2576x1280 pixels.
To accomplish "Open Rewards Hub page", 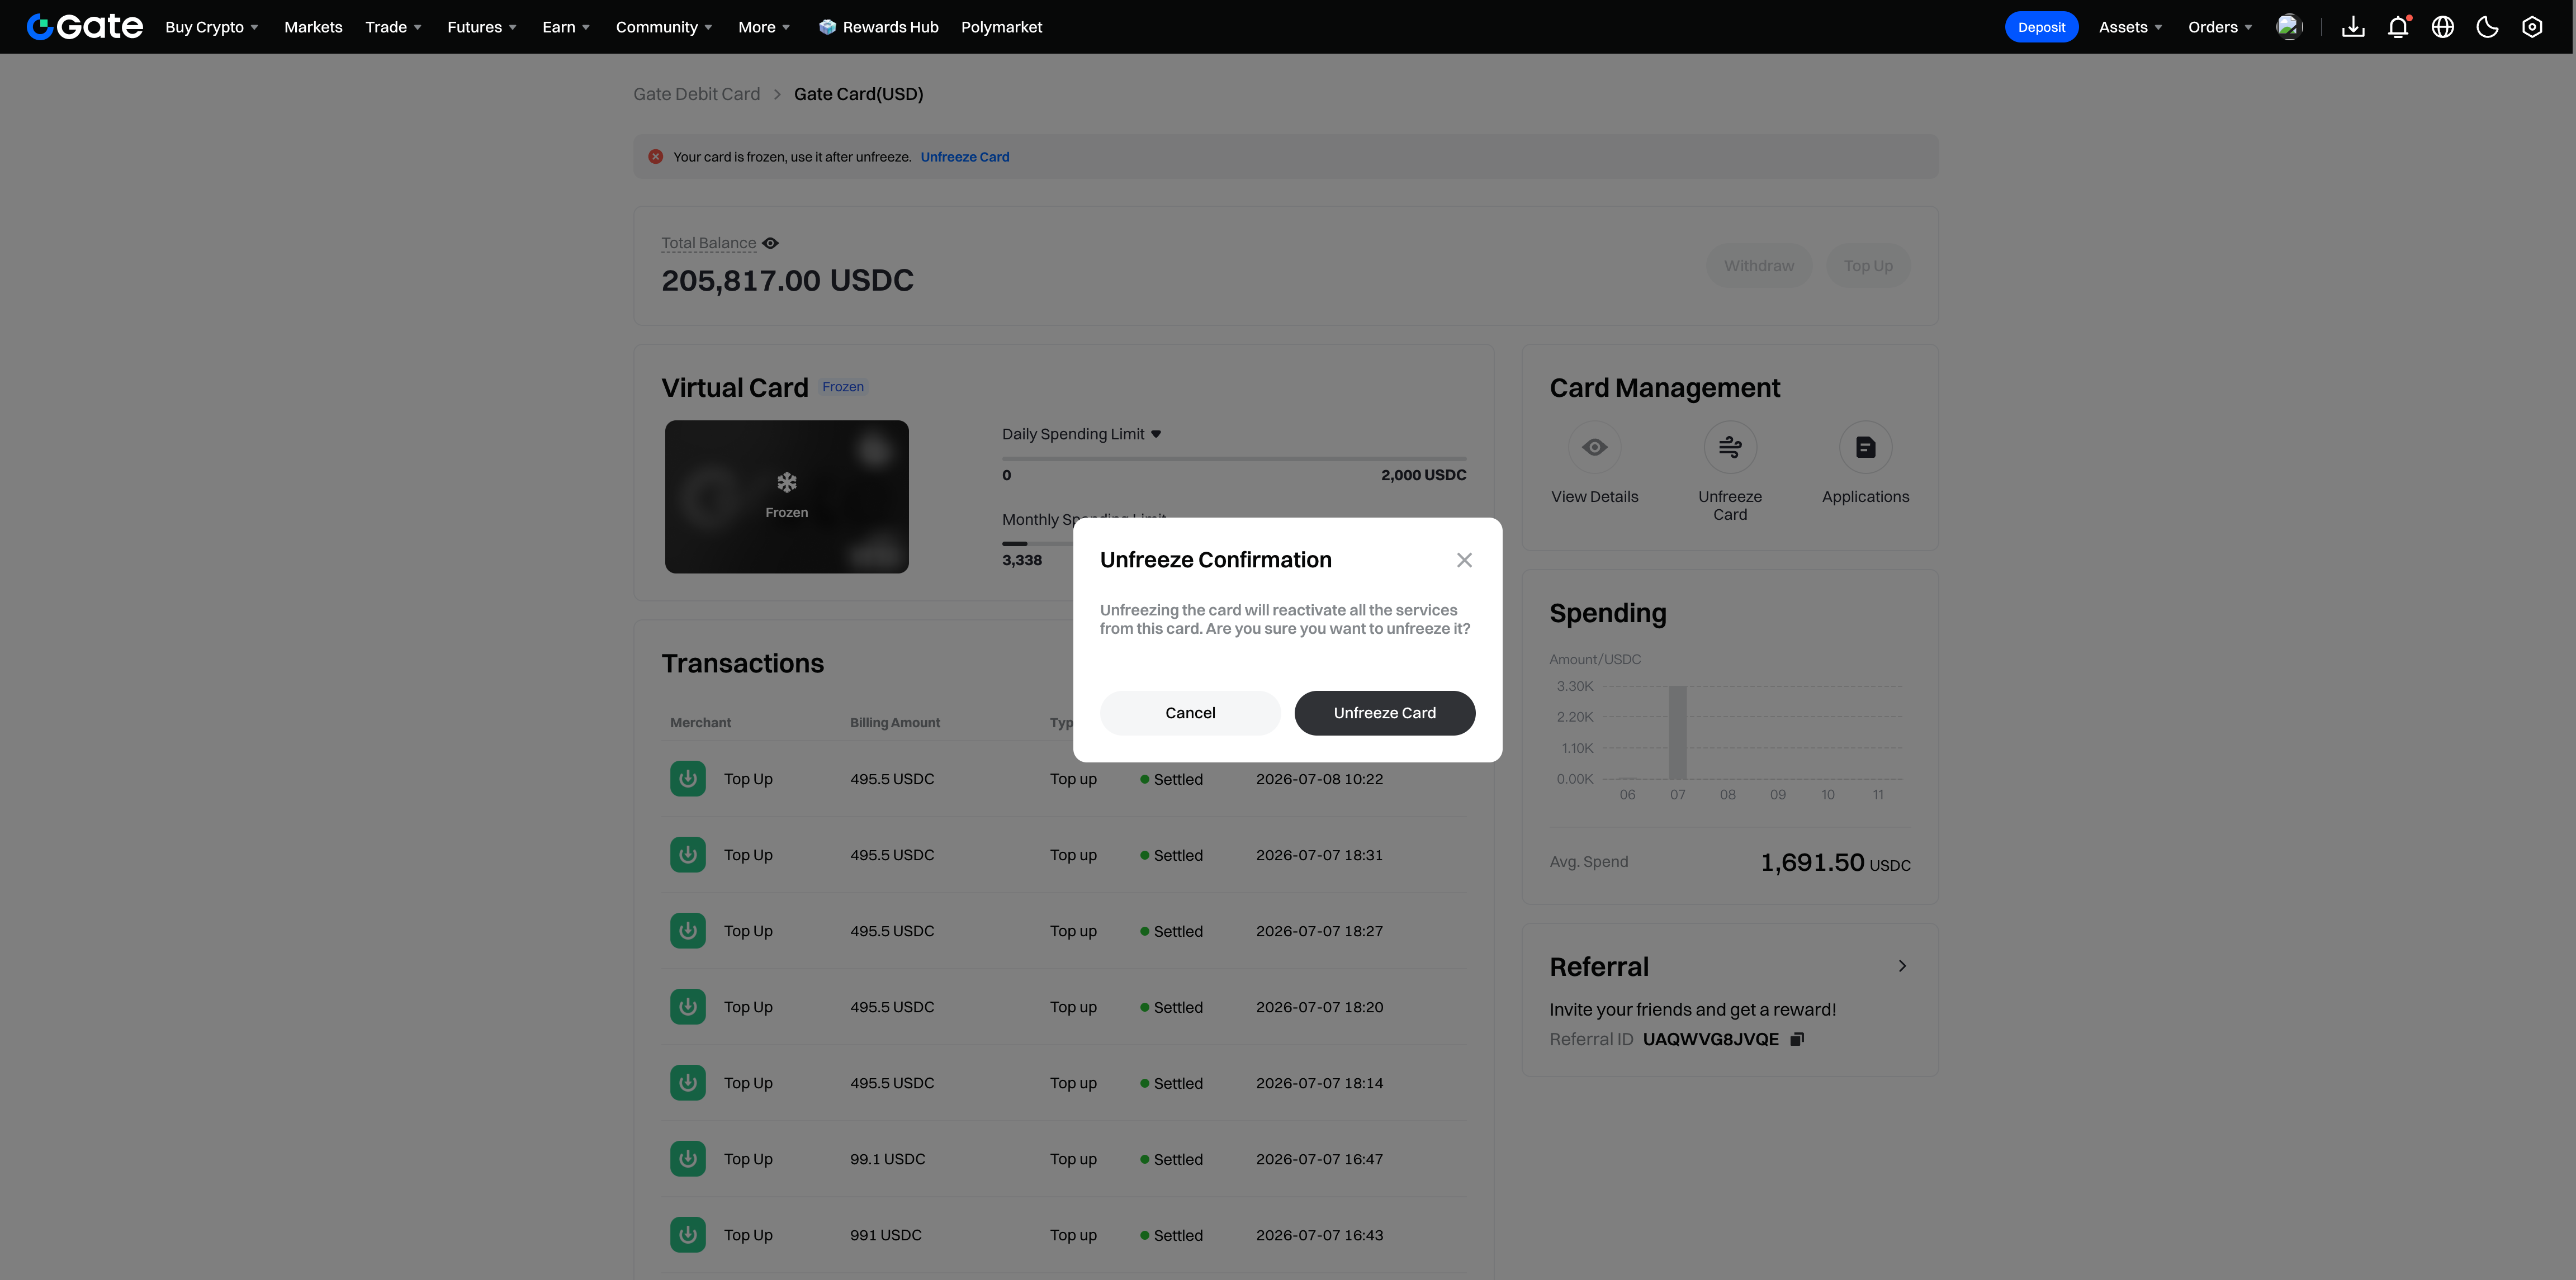I will pyautogui.click(x=879, y=27).
